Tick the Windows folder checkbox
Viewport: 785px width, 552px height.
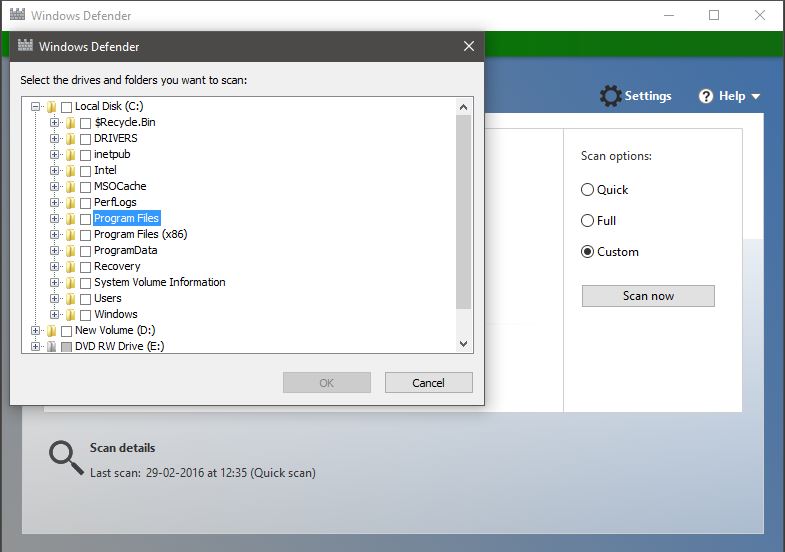point(86,315)
